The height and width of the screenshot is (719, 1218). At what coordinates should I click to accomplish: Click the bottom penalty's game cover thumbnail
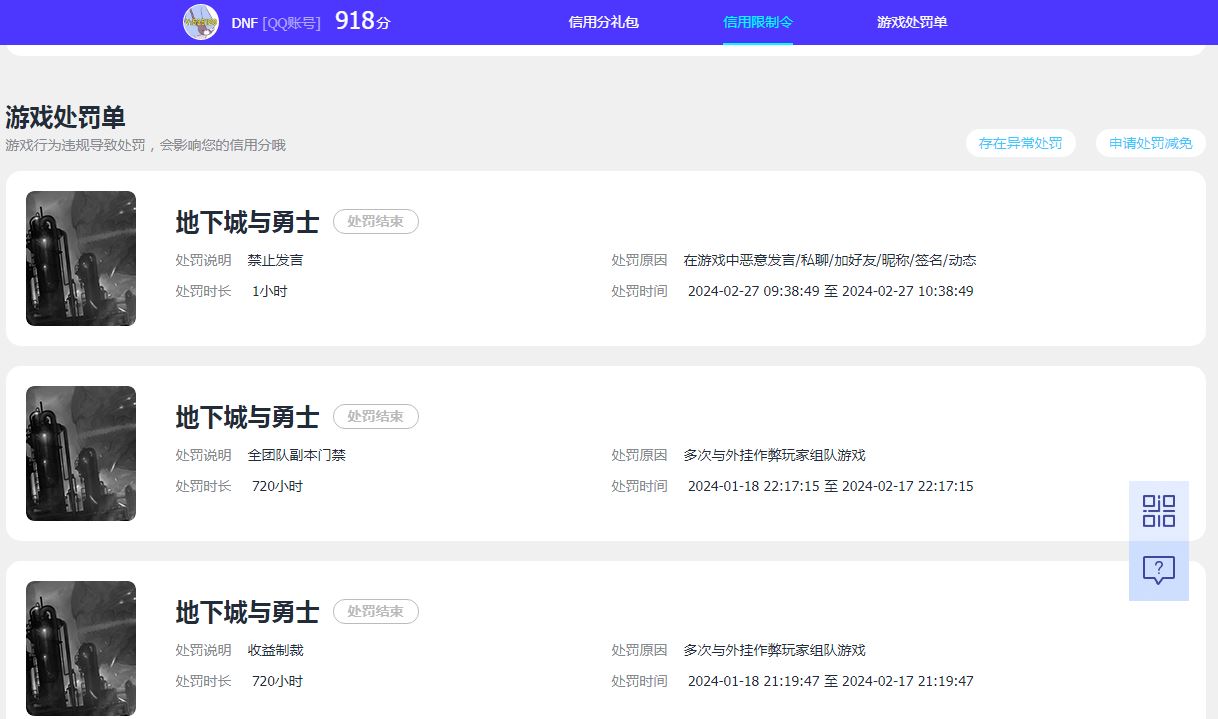tap(80, 648)
